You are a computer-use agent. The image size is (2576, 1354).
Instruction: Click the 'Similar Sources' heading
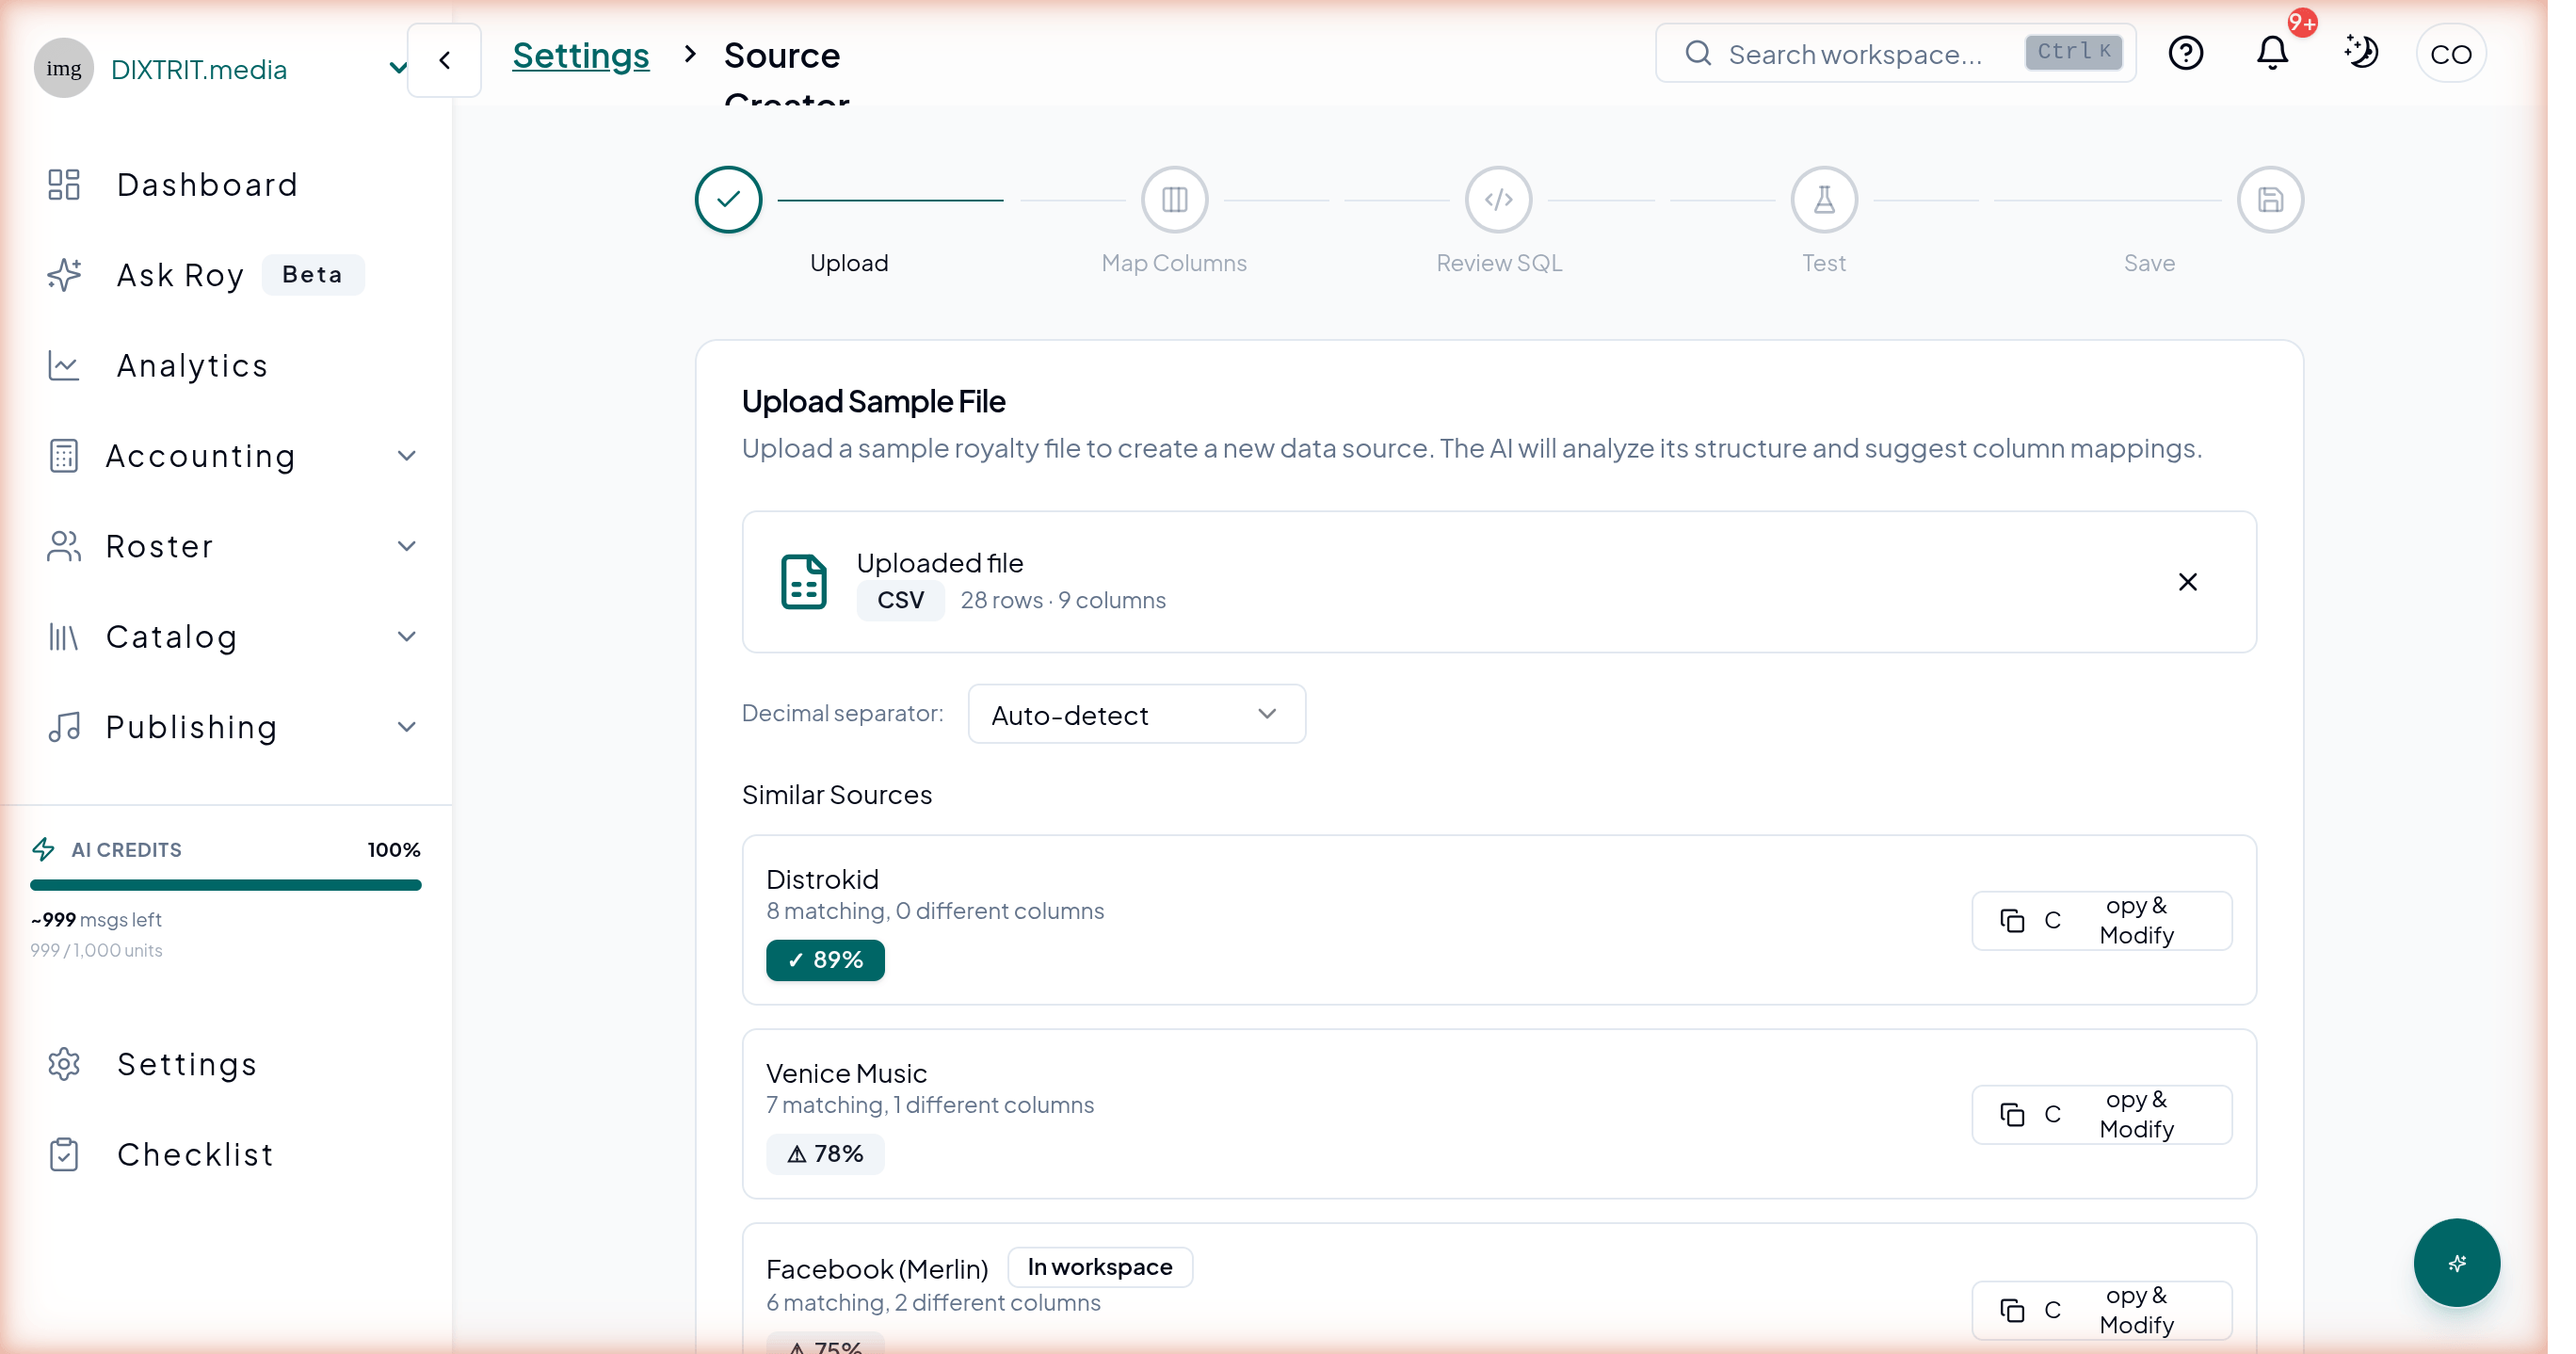(x=837, y=795)
